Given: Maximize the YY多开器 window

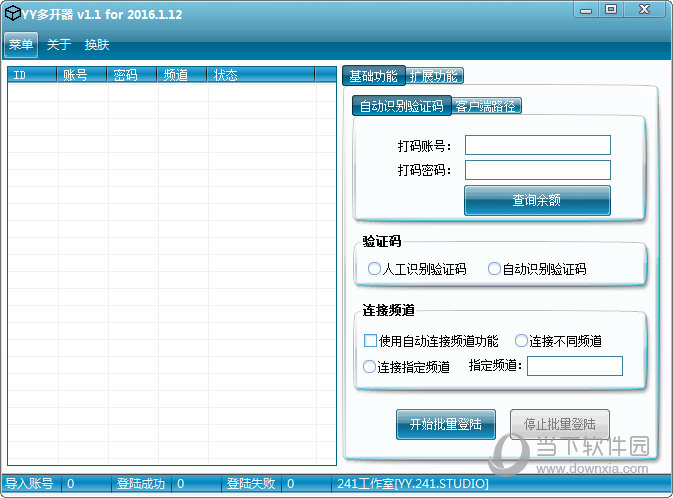Looking at the screenshot, I should click(x=611, y=9).
